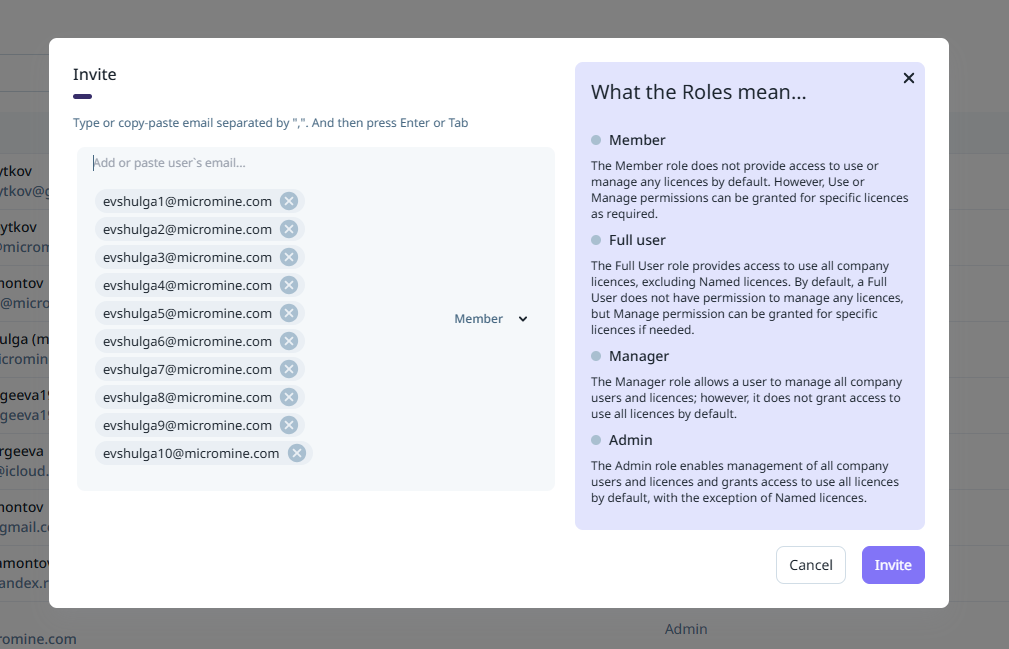Click X on evshulga9@micromine.com chip
Screen dimensions: 1009x649
coord(289,425)
